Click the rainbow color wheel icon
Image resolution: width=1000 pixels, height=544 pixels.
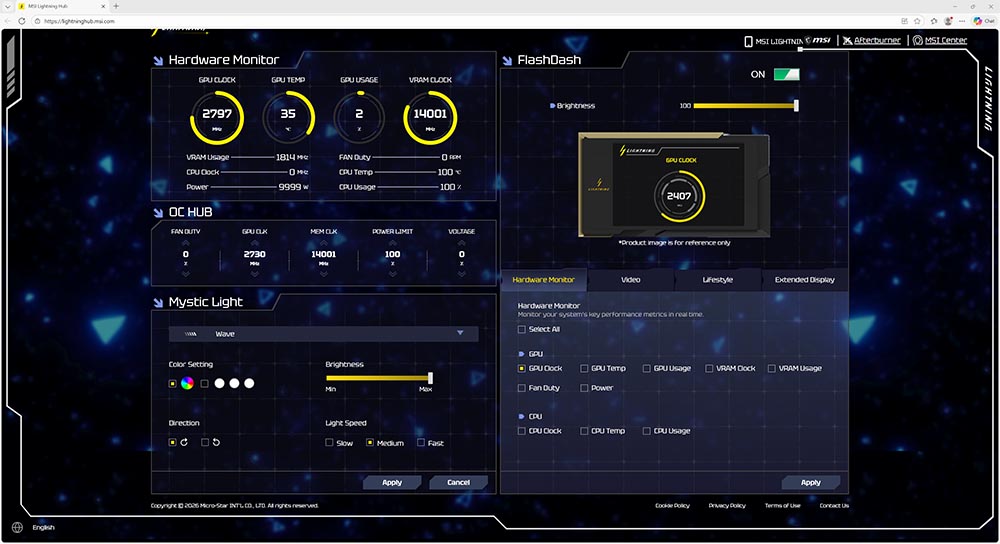187,383
